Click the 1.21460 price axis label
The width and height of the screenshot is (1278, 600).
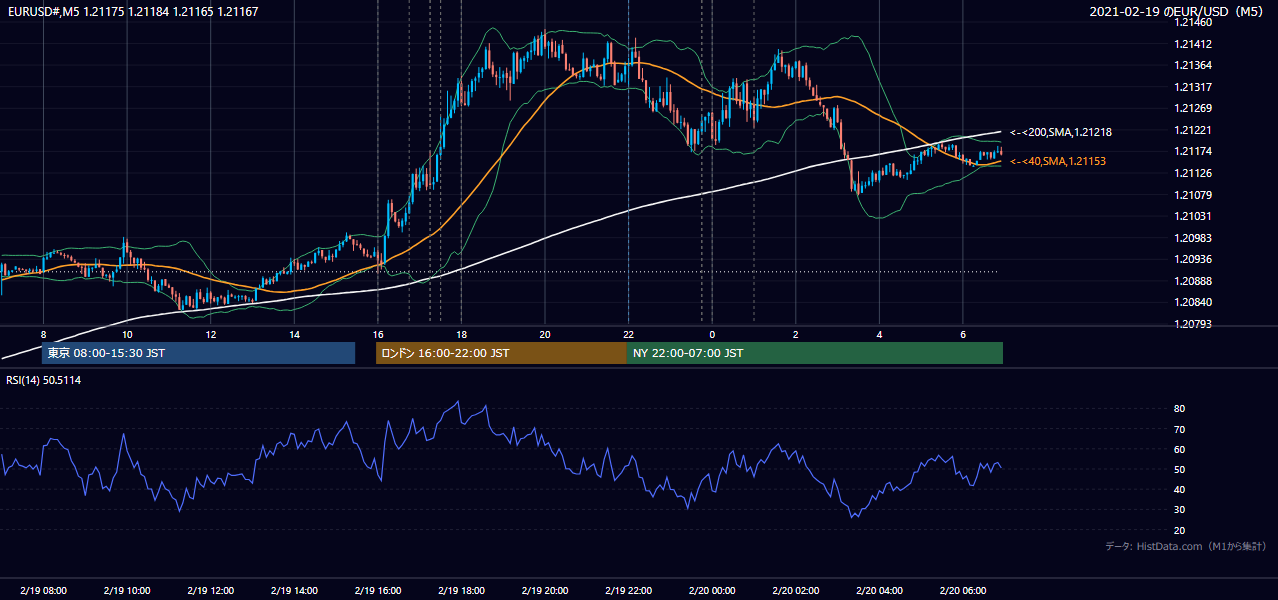click(x=1194, y=22)
